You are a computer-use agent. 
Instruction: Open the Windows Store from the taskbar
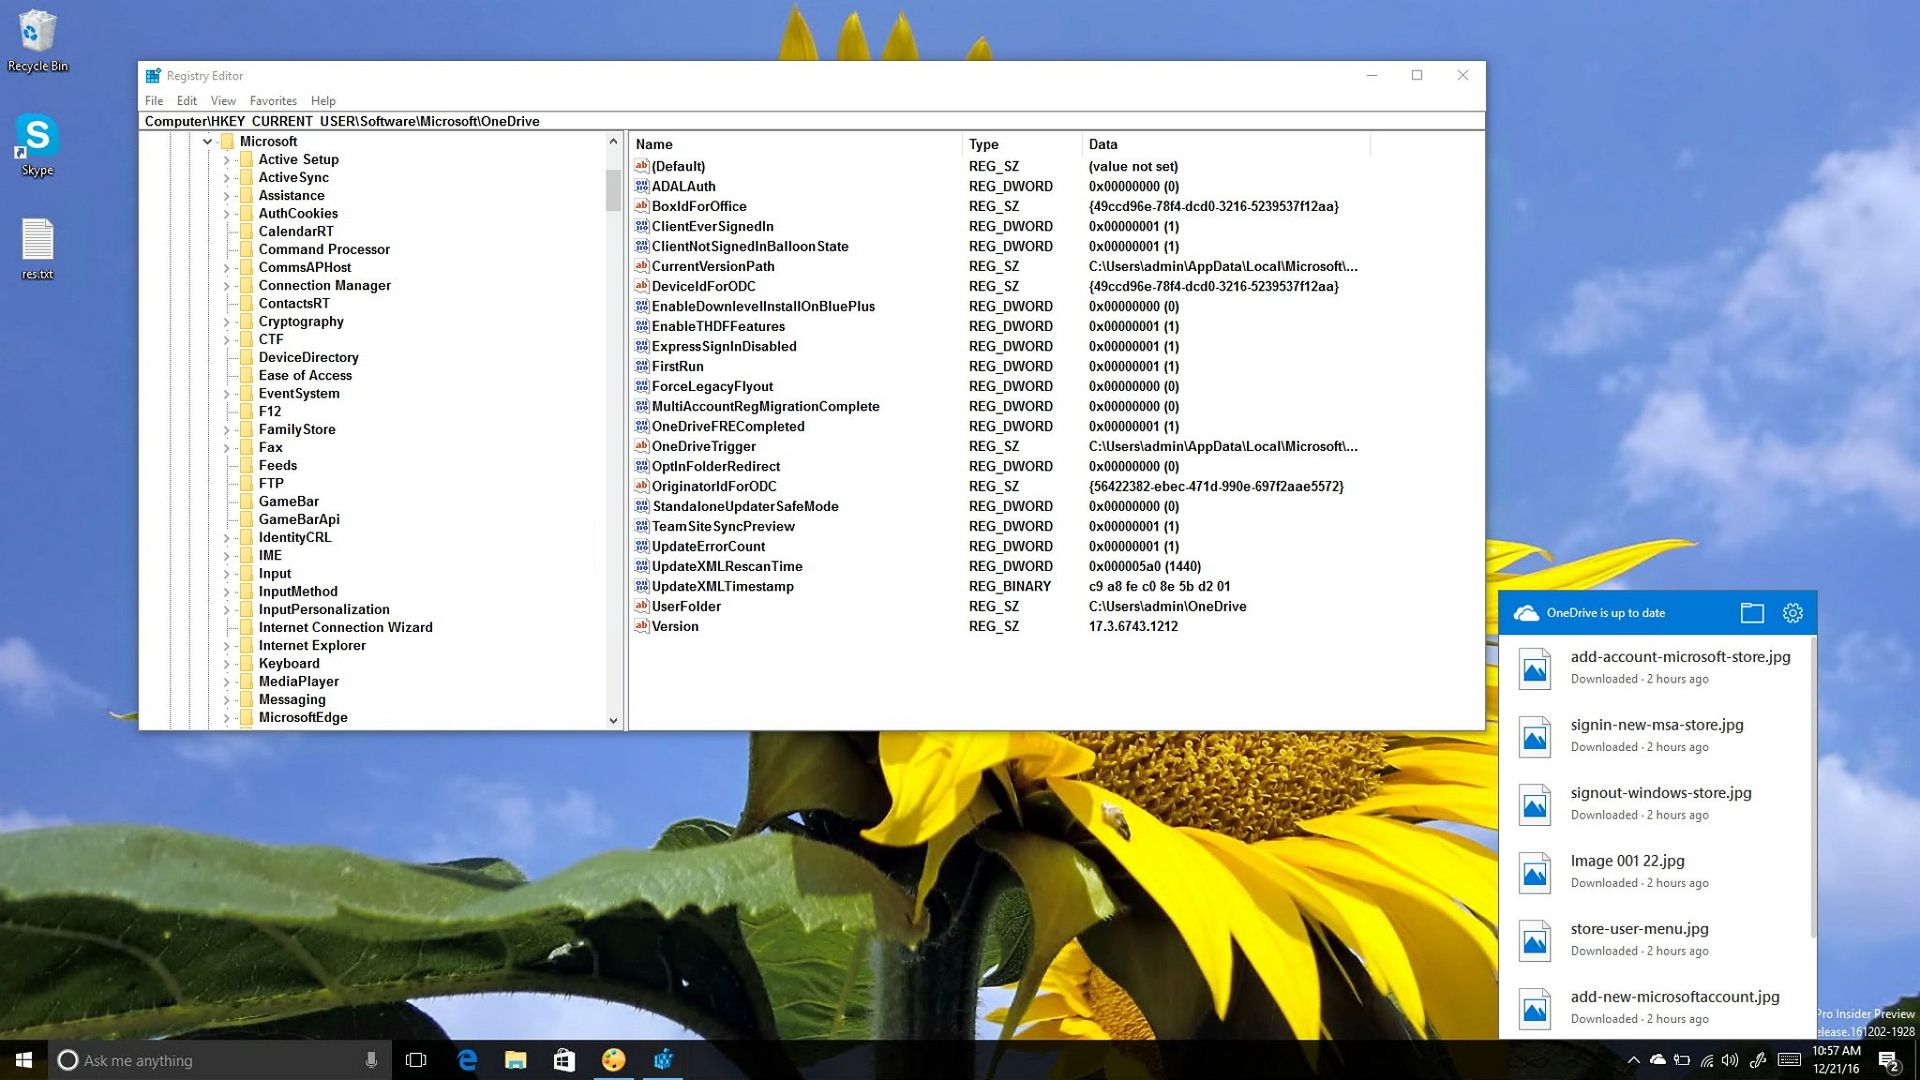click(564, 1060)
